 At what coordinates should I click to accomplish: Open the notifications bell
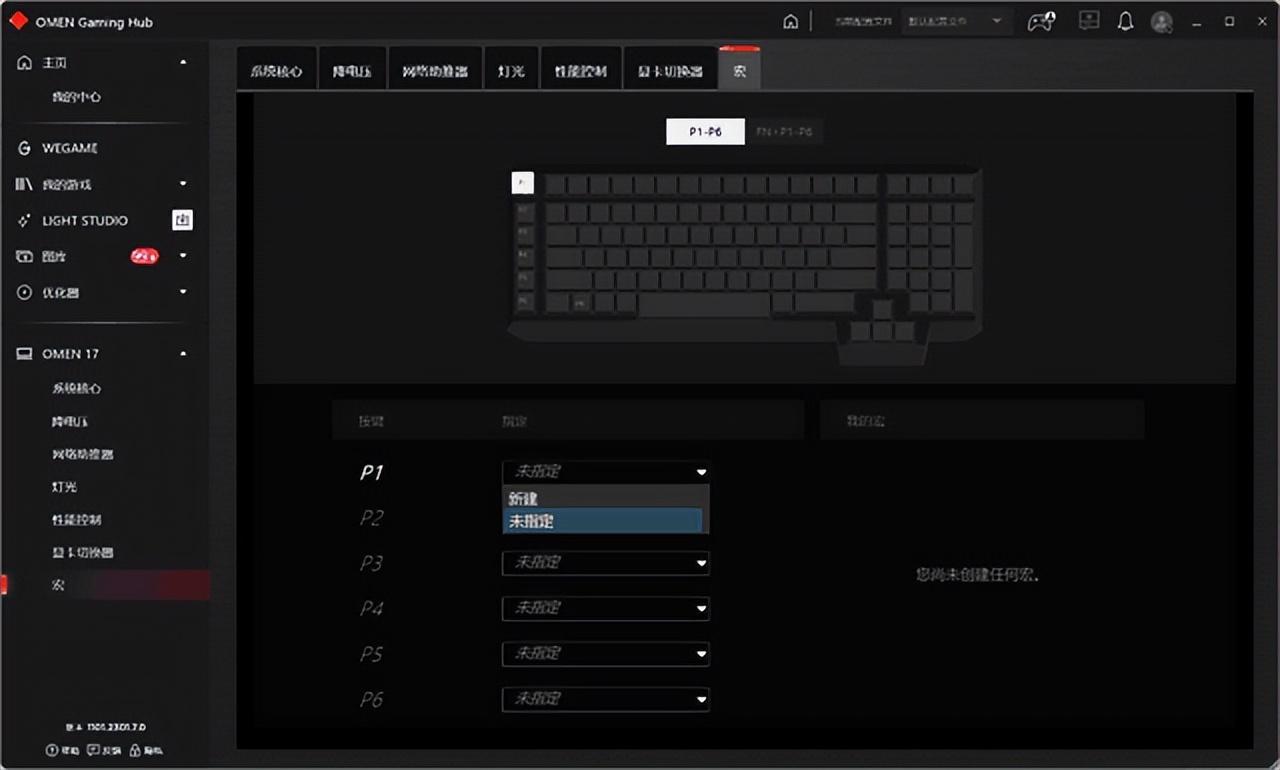click(1125, 21)
